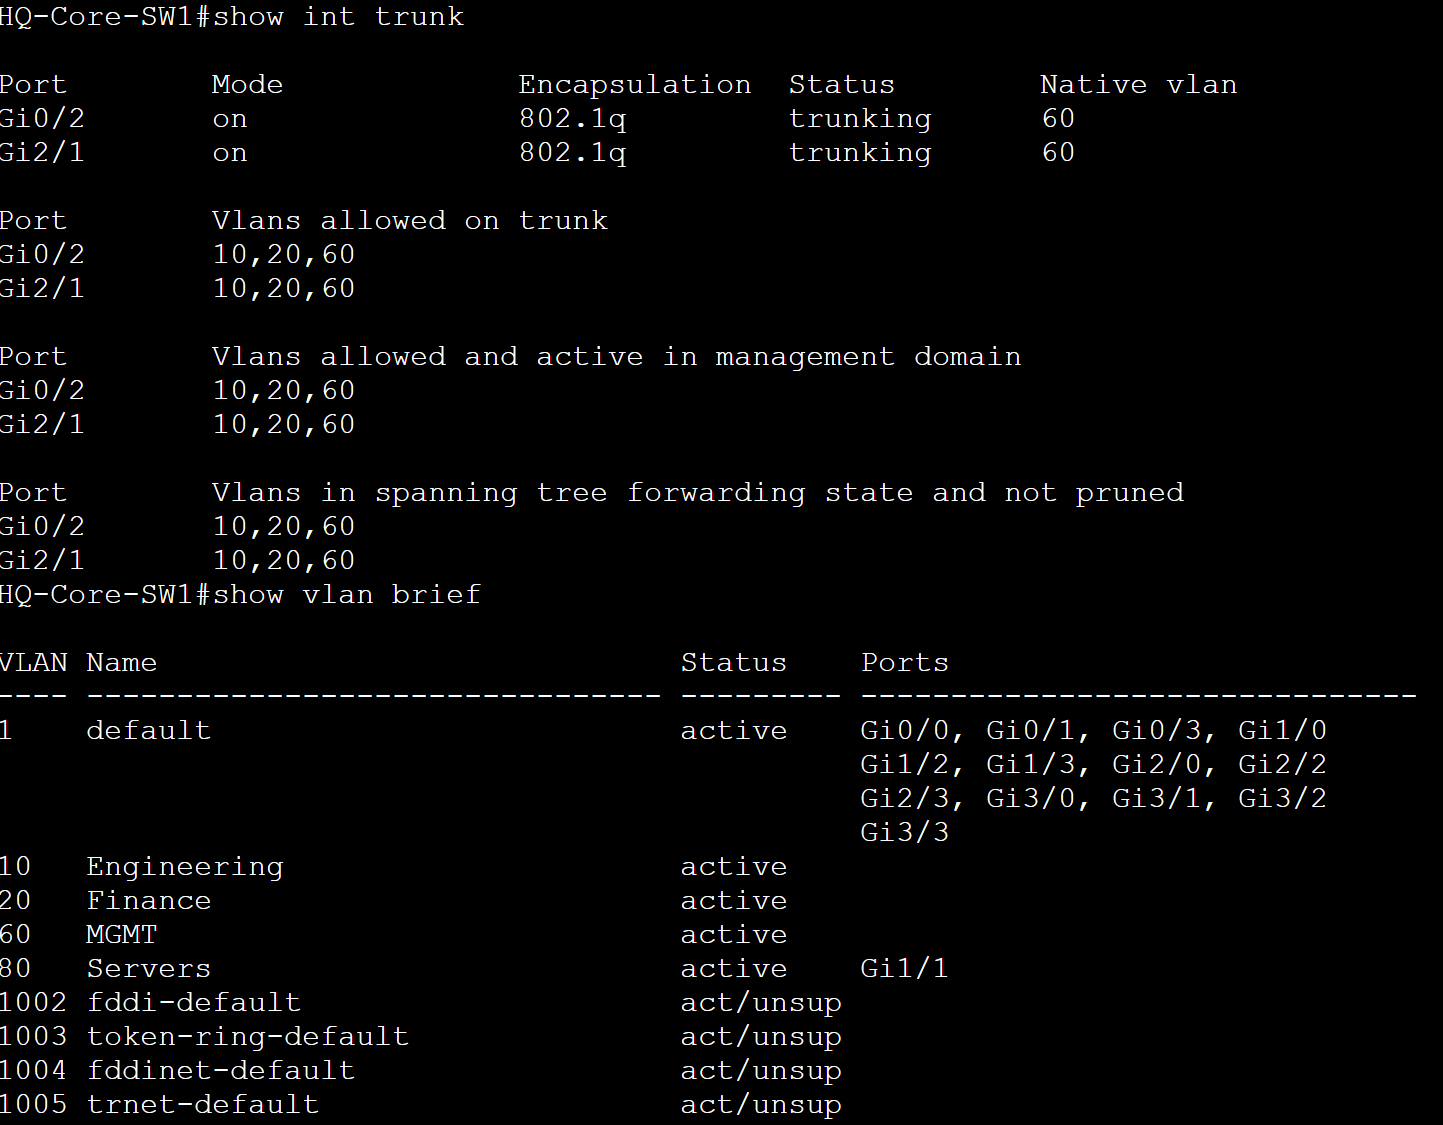Click the Native vlan column header
The height and width of the screenshot is (1125, 1443).
[x=1138, y=85]
